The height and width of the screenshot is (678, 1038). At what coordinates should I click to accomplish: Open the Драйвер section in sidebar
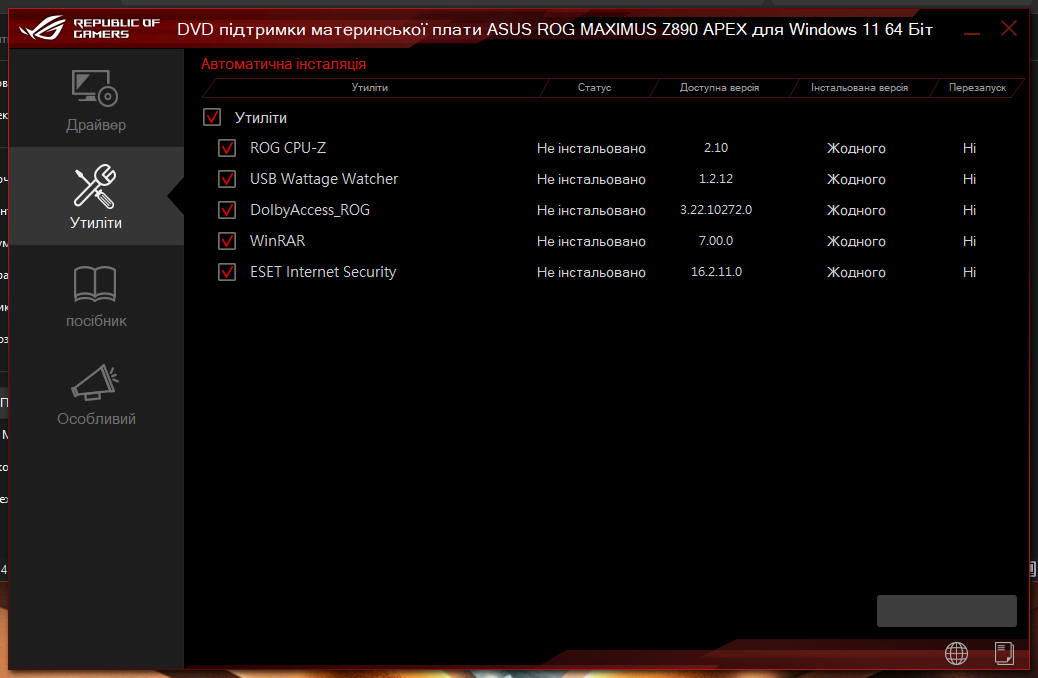(x=96, y=100)
